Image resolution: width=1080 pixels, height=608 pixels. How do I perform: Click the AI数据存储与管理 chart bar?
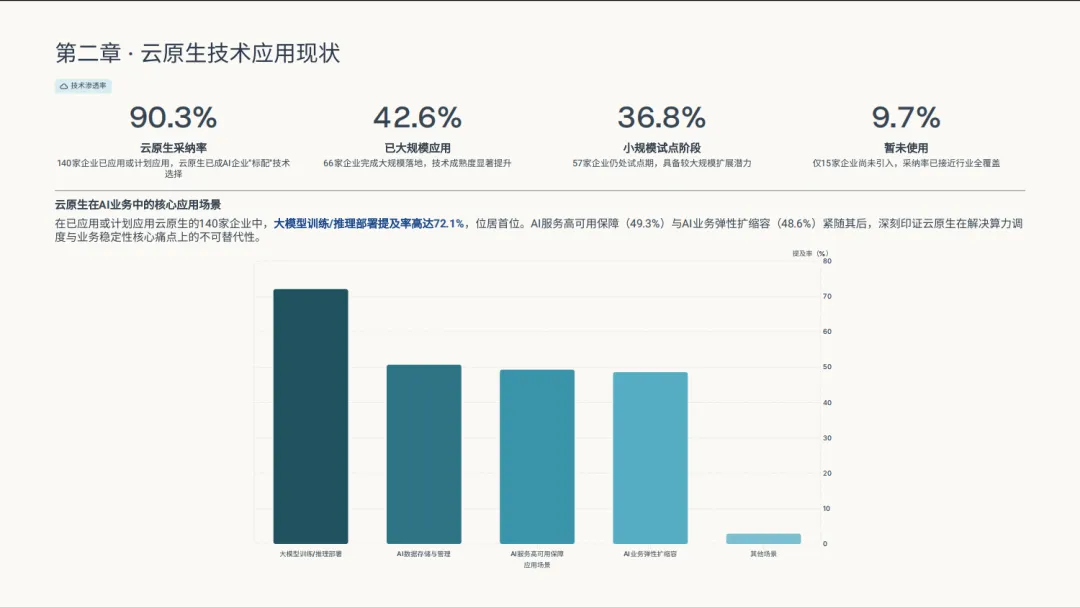(424, 454)
